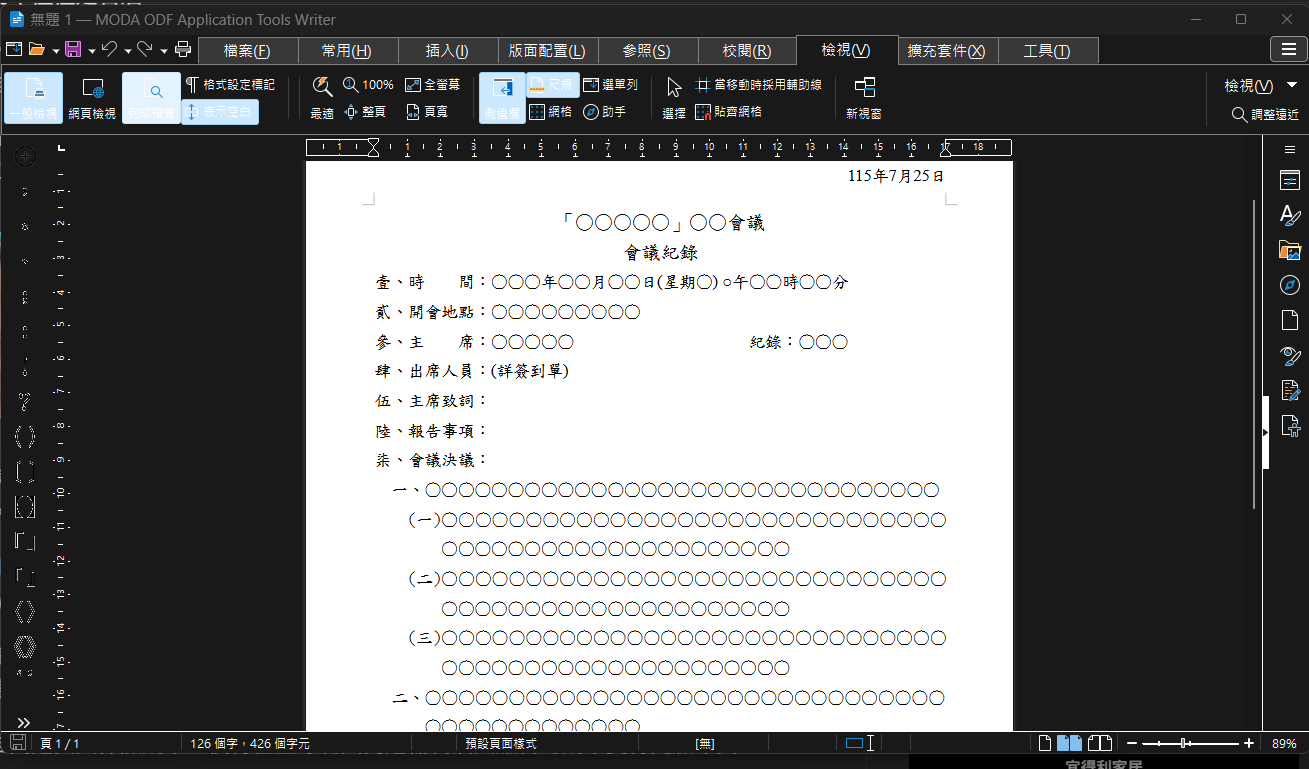1309x769 pixels.
Task: Open the sidebar Navigator compass panel
Action: (1290, 286)
